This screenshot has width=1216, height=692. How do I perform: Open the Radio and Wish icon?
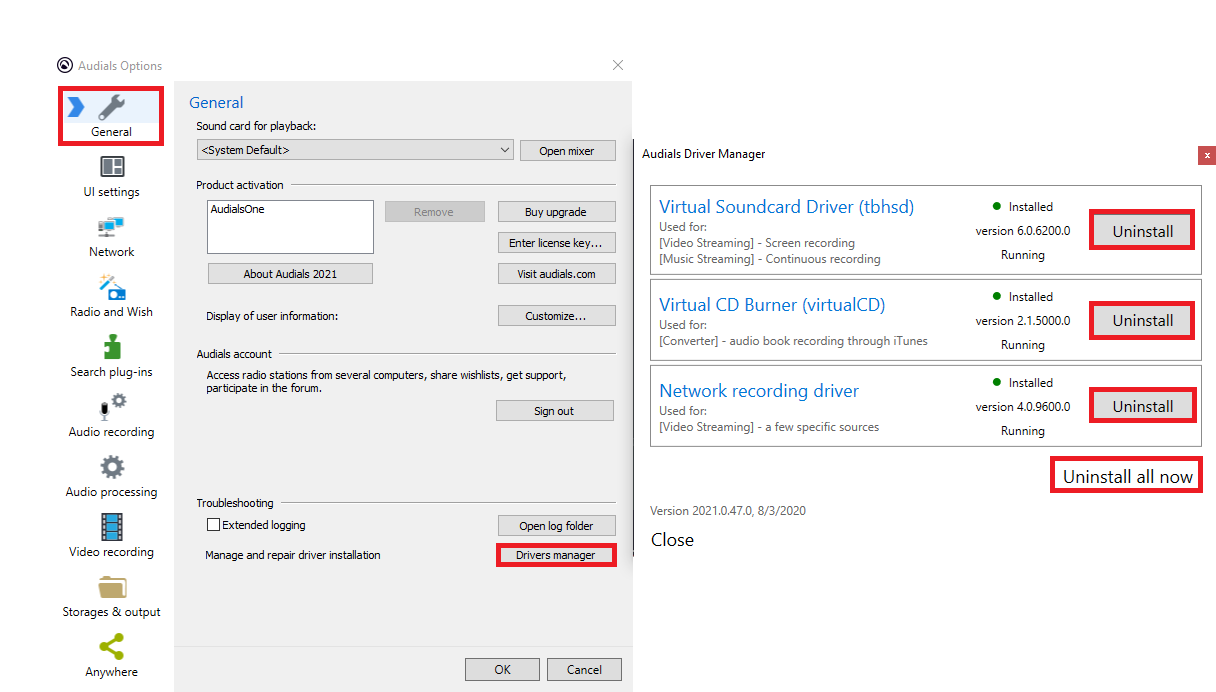(112, 287)
